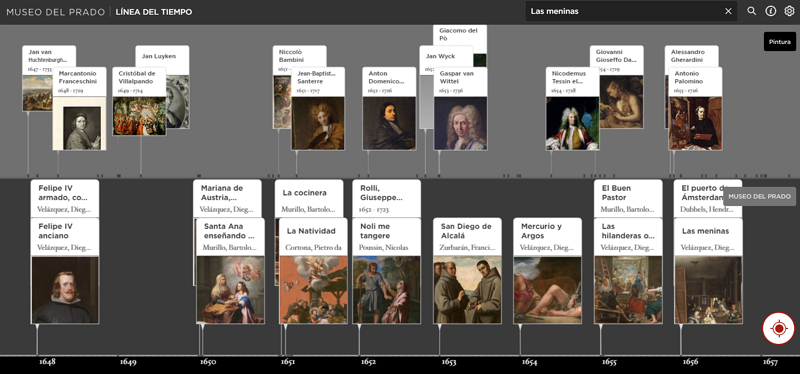
Task: Select the Niccolò Bambini card
Action: click(x=299, y=56)
